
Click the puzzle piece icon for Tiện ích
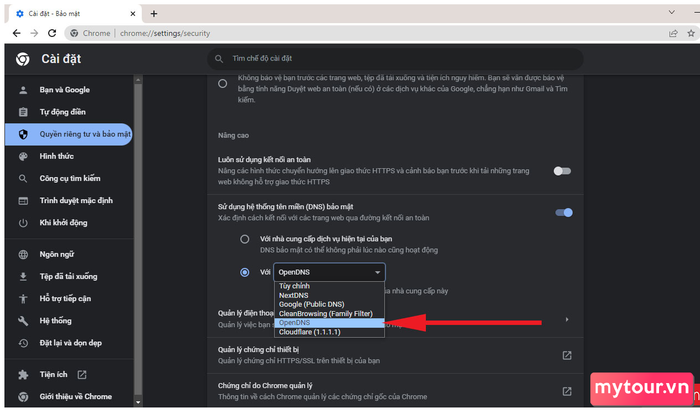pos(23,375)
